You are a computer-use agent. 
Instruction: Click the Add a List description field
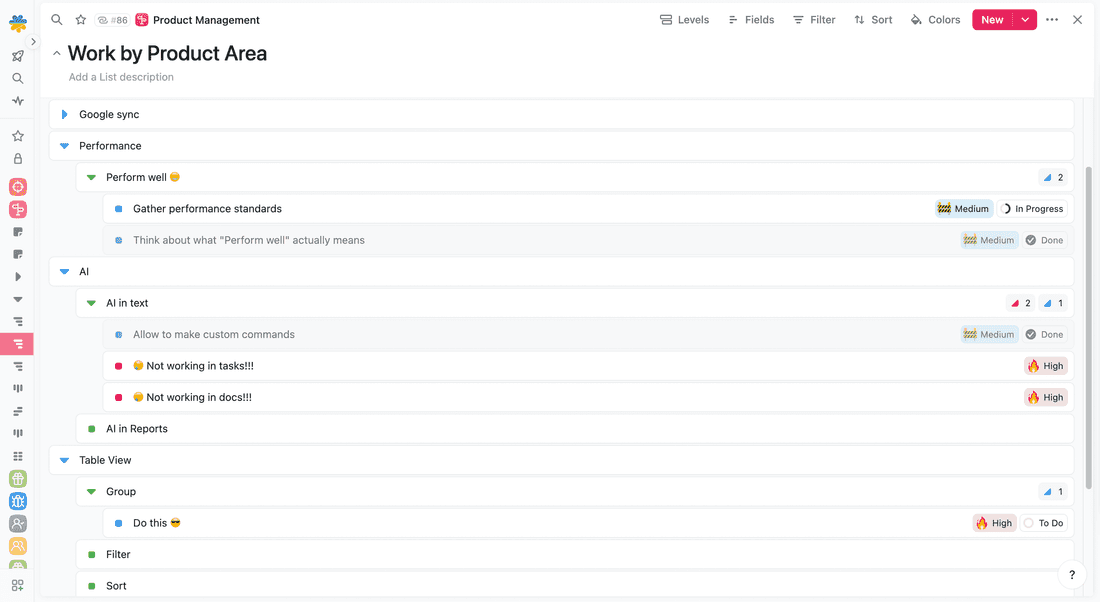(x=121, y=77)
